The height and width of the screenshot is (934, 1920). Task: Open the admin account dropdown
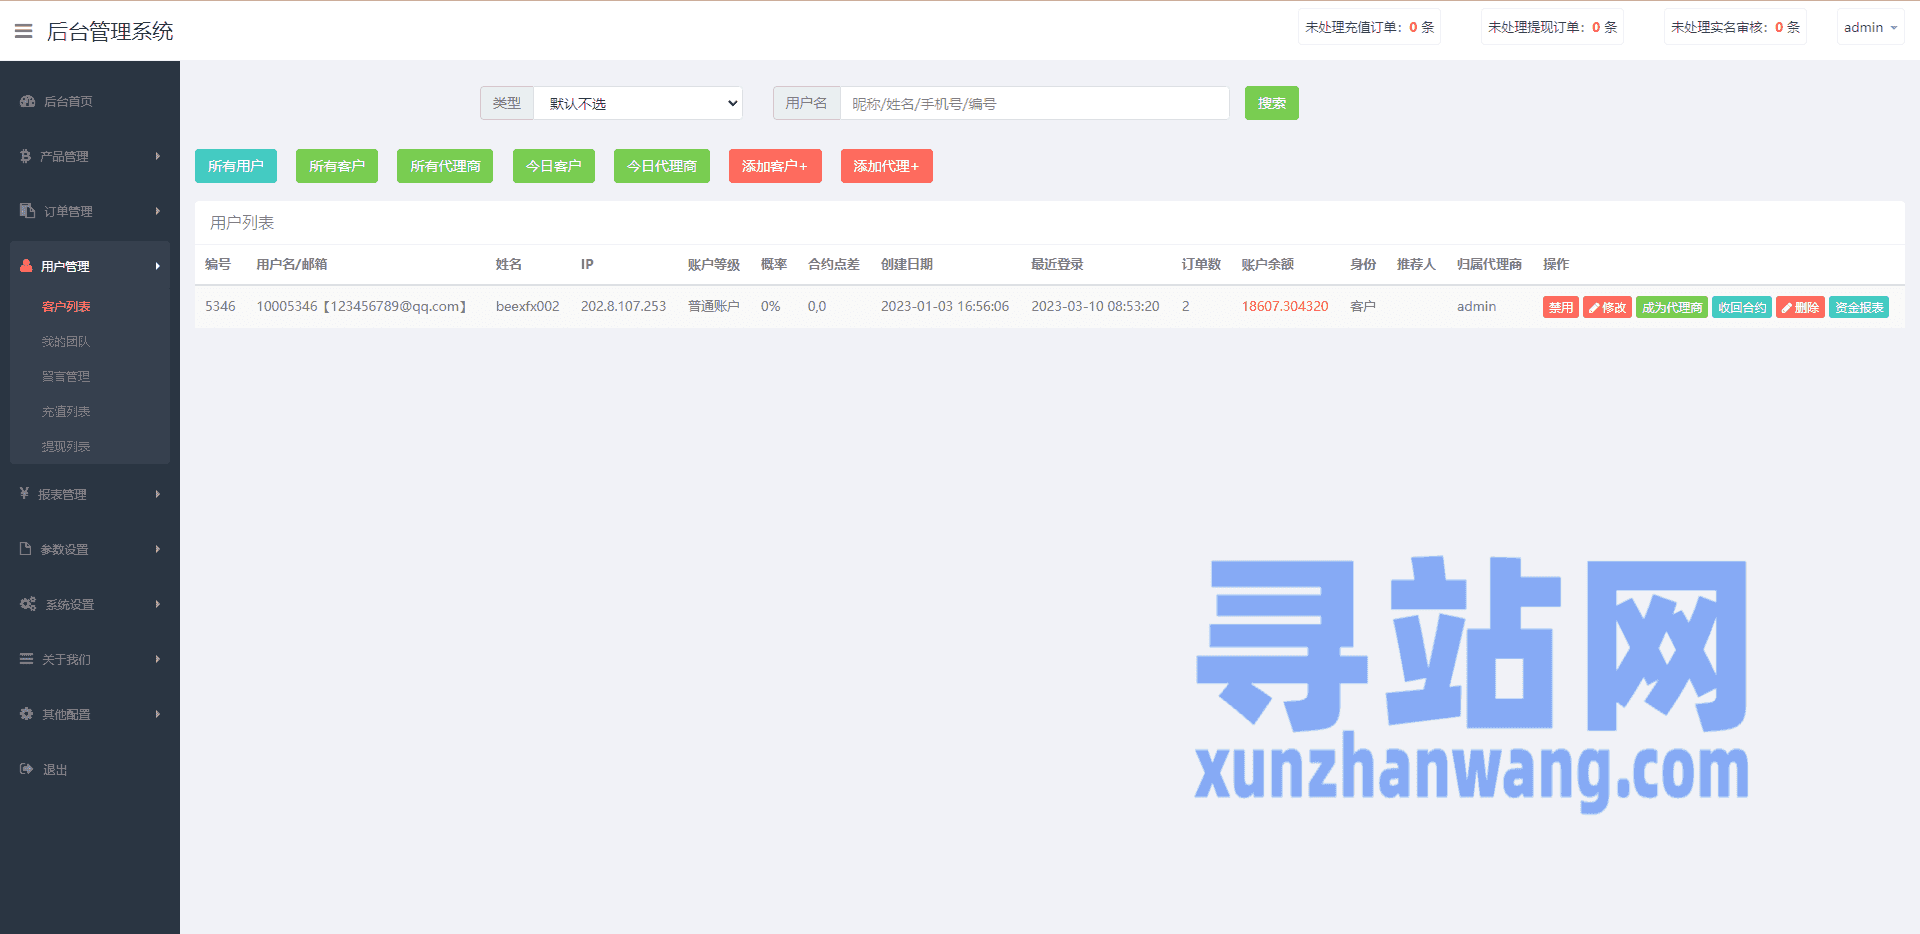click(x=1870, y=27)
